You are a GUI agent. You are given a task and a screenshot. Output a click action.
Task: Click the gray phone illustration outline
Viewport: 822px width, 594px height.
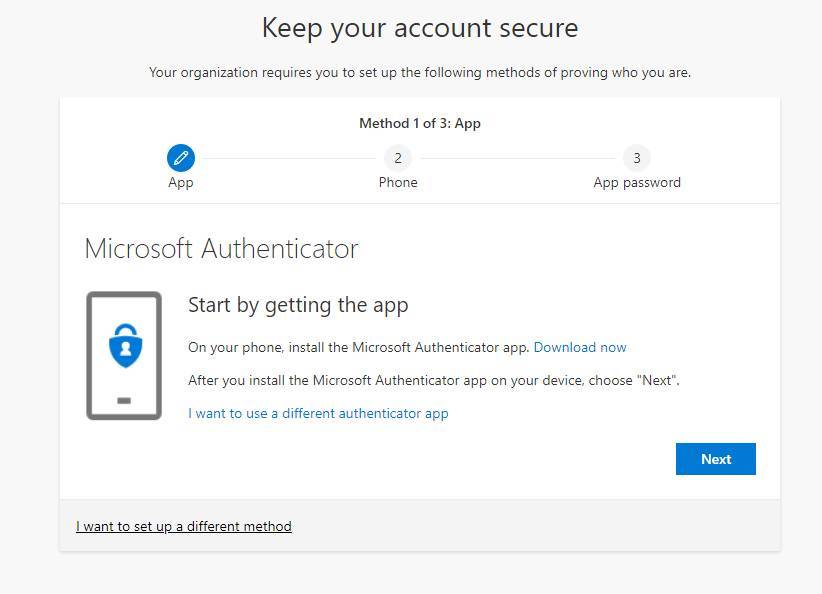(x=124, y=355)
